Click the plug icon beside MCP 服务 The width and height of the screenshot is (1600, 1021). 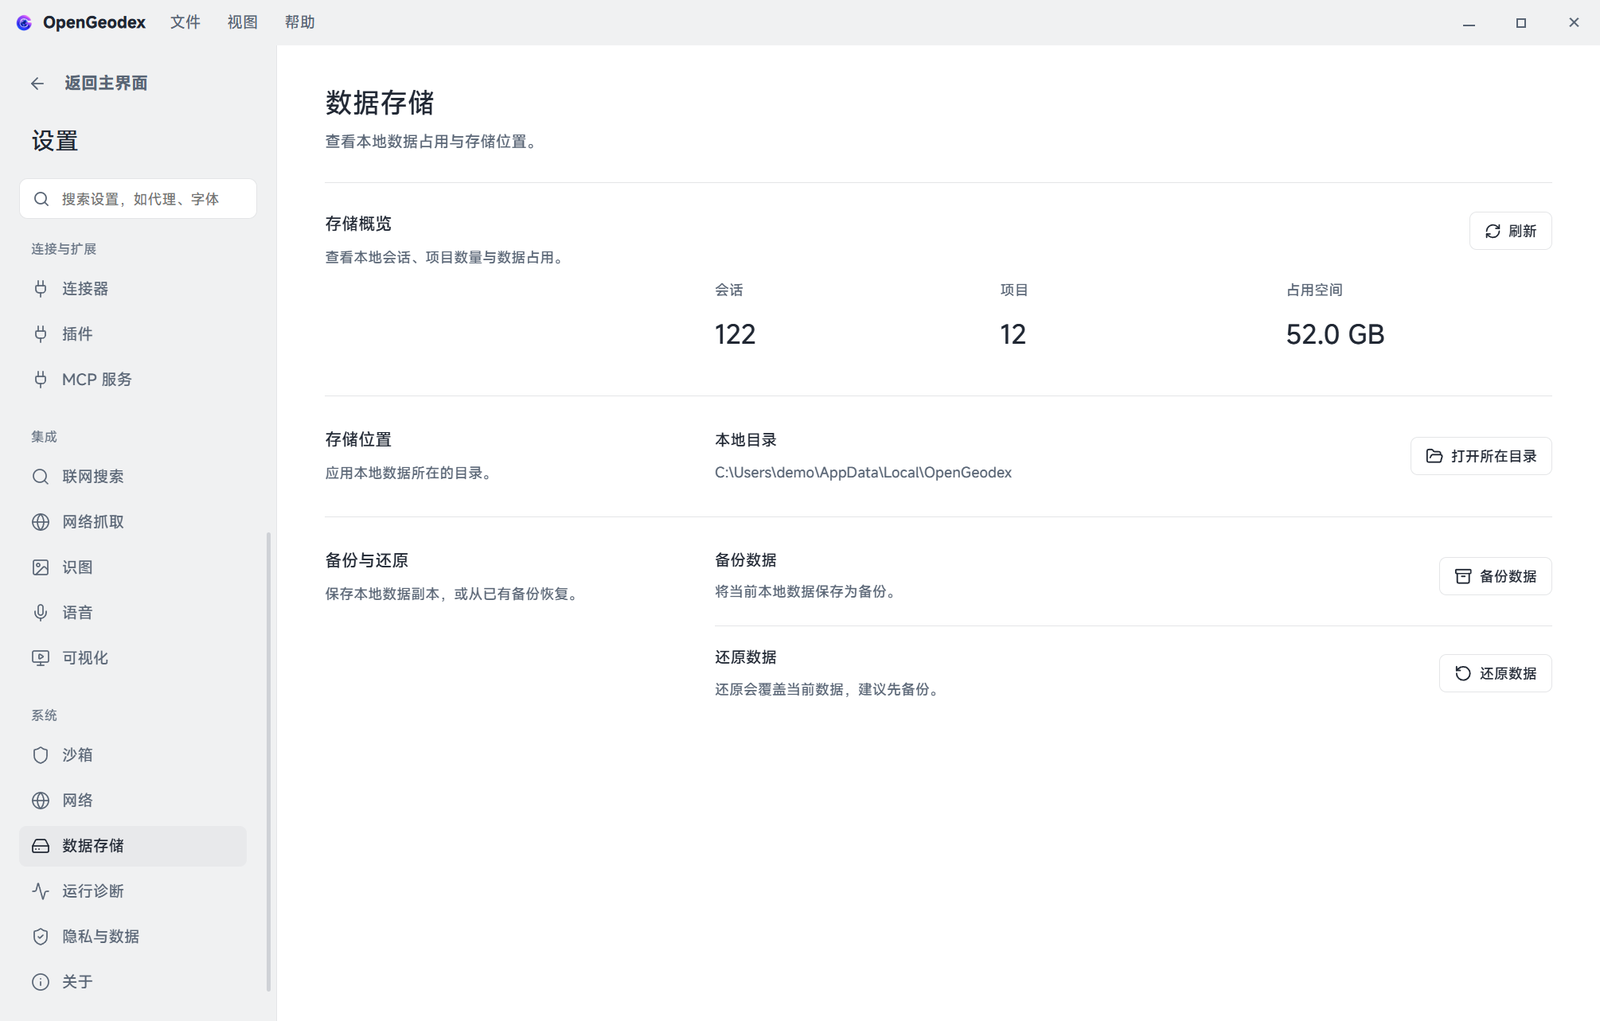40,379
